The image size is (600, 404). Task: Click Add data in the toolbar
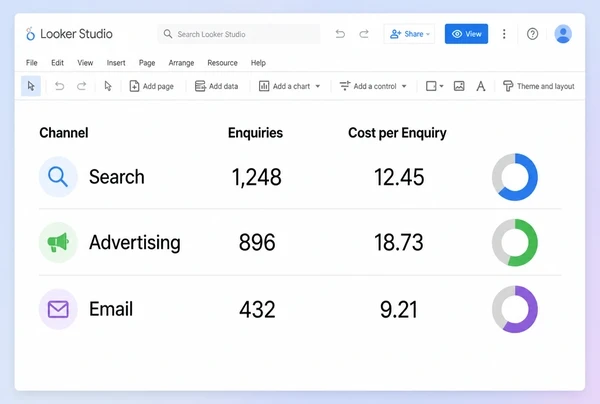point(216,86)
